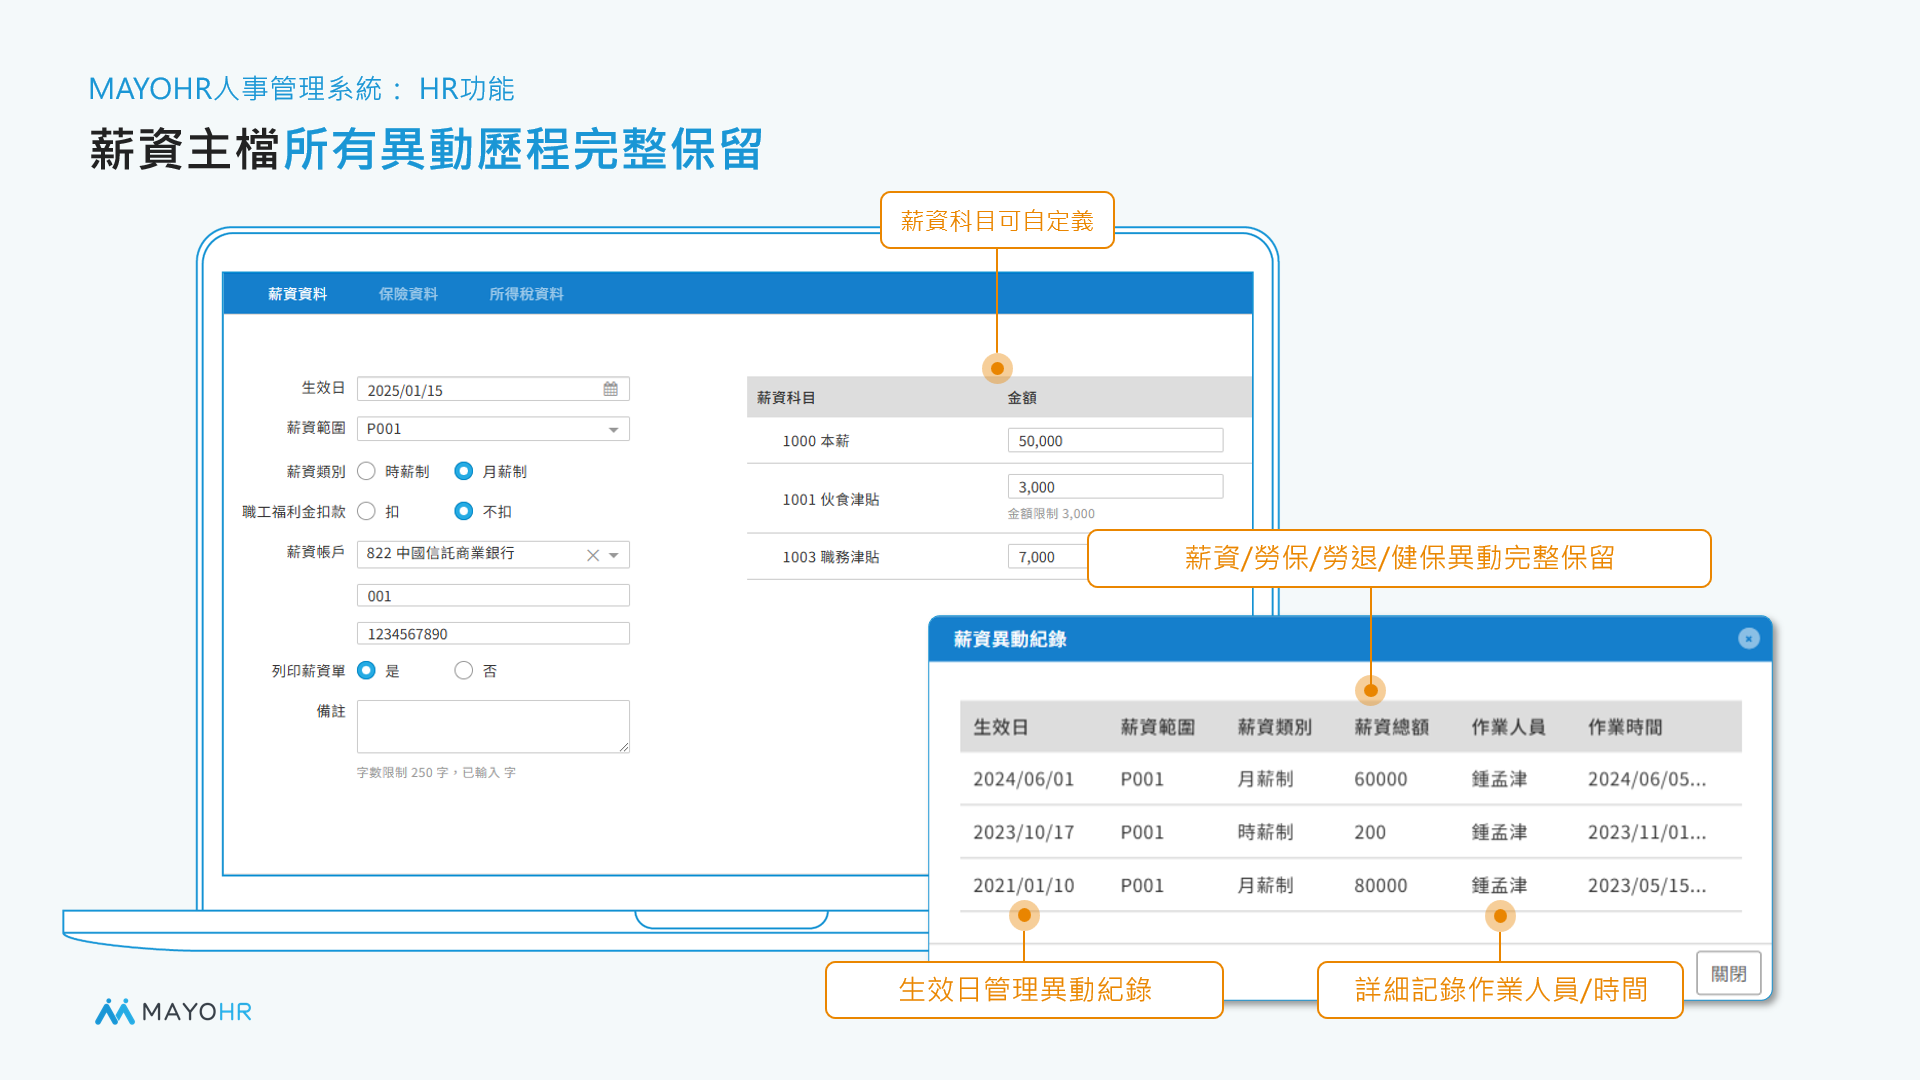Click the 關閉 button
The height and width of the screenshot is (1080, 1920).
point(1728,973)
